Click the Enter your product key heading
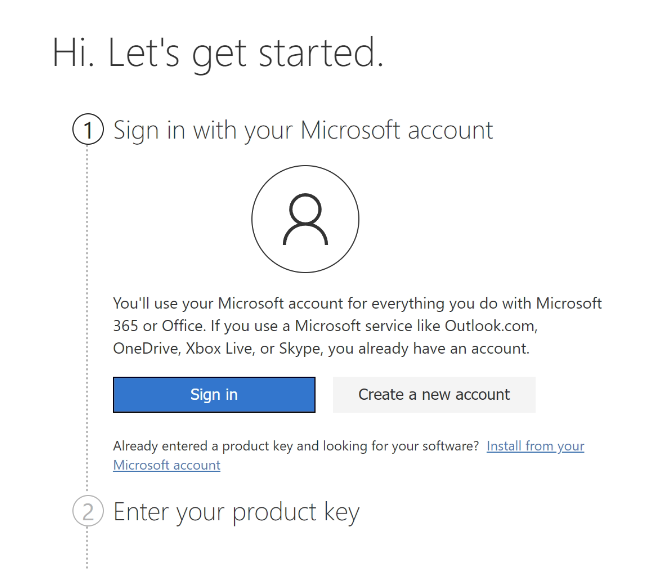 point(236,512)
